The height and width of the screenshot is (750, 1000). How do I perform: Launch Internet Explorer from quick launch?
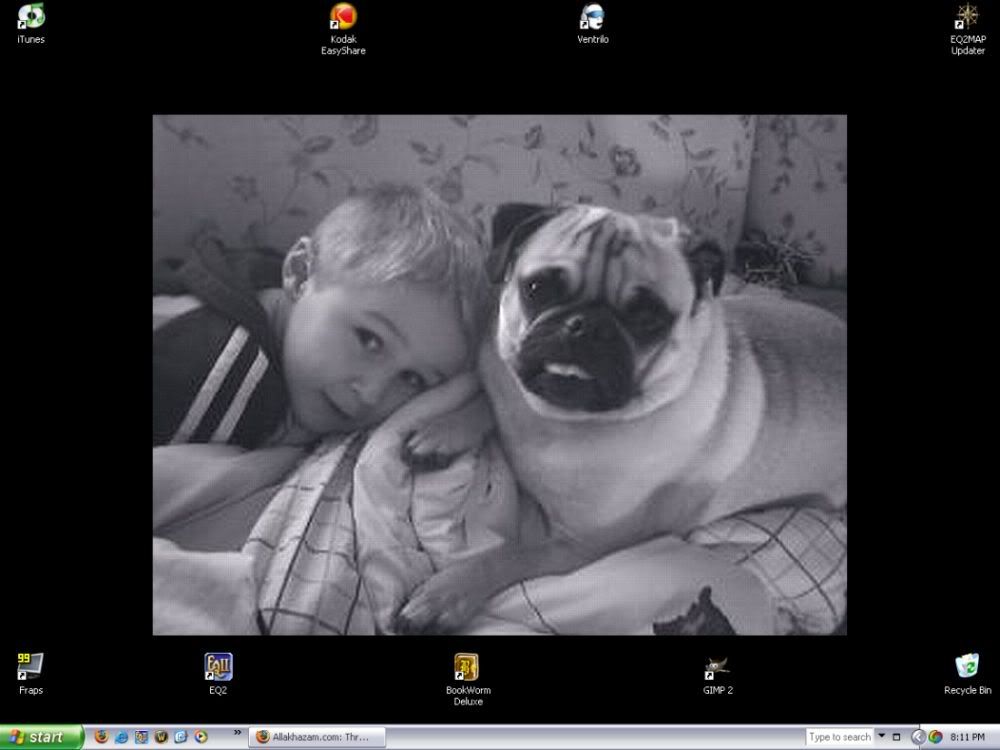coord(121,737)
